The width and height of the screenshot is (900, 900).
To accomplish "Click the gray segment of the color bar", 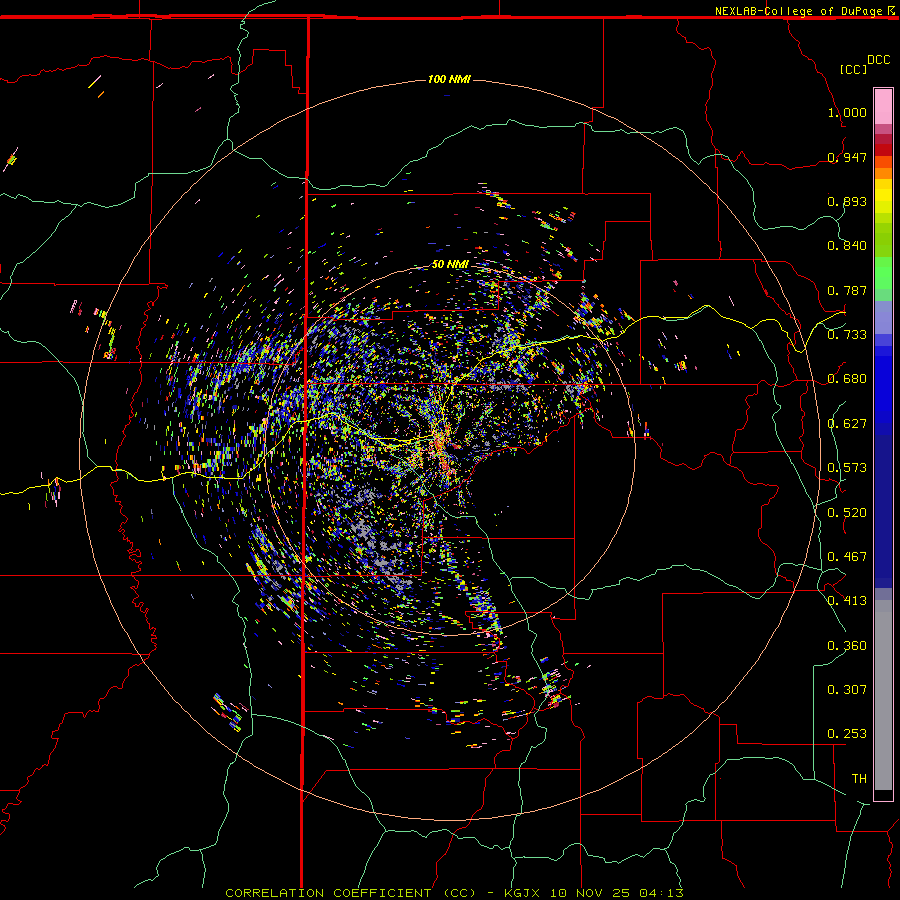I will coord(883,695).
